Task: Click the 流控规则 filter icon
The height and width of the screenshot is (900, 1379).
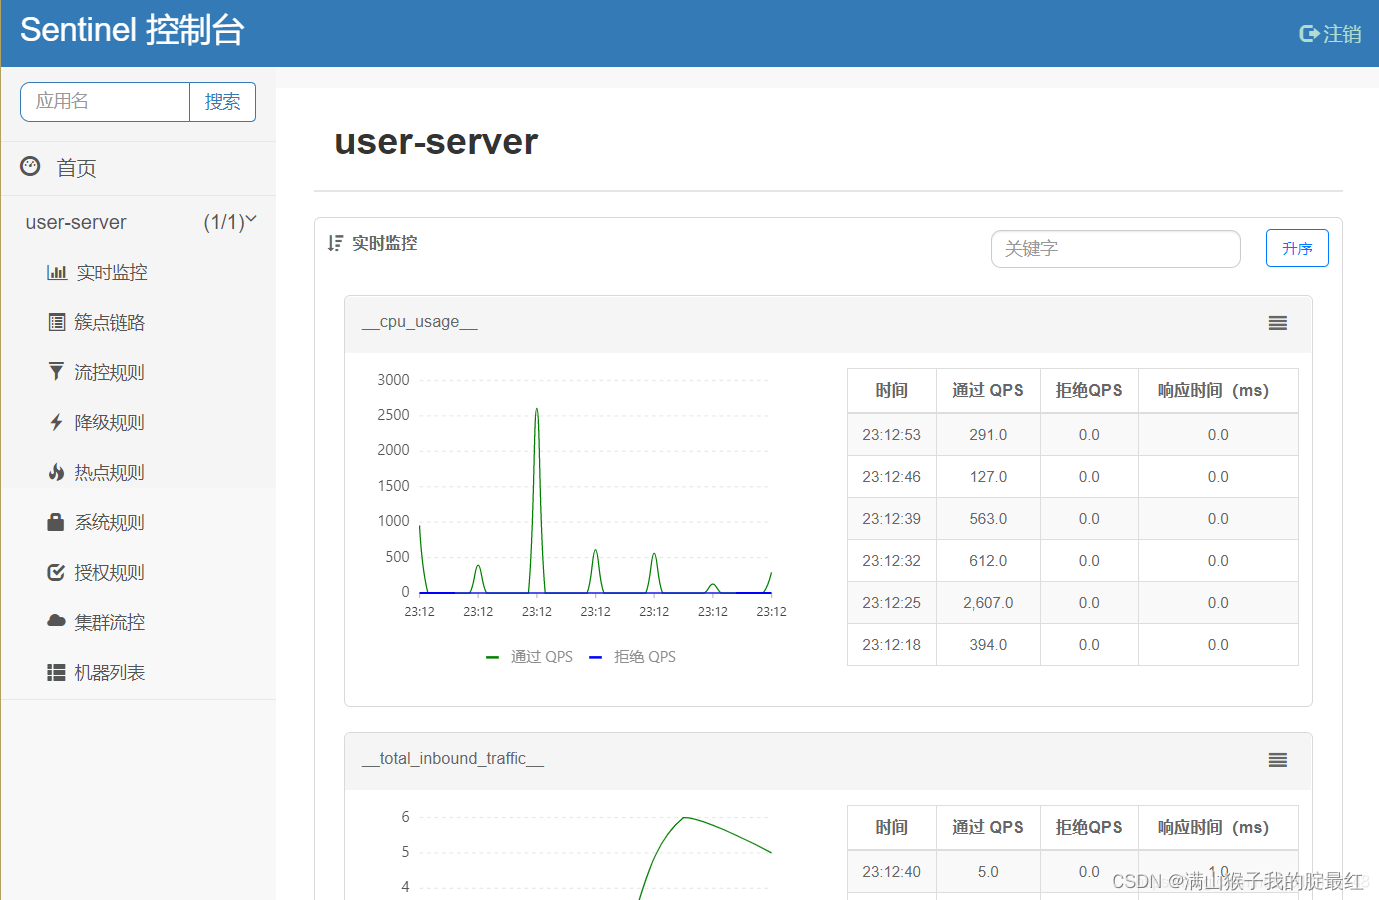Action: click(56, 372)
